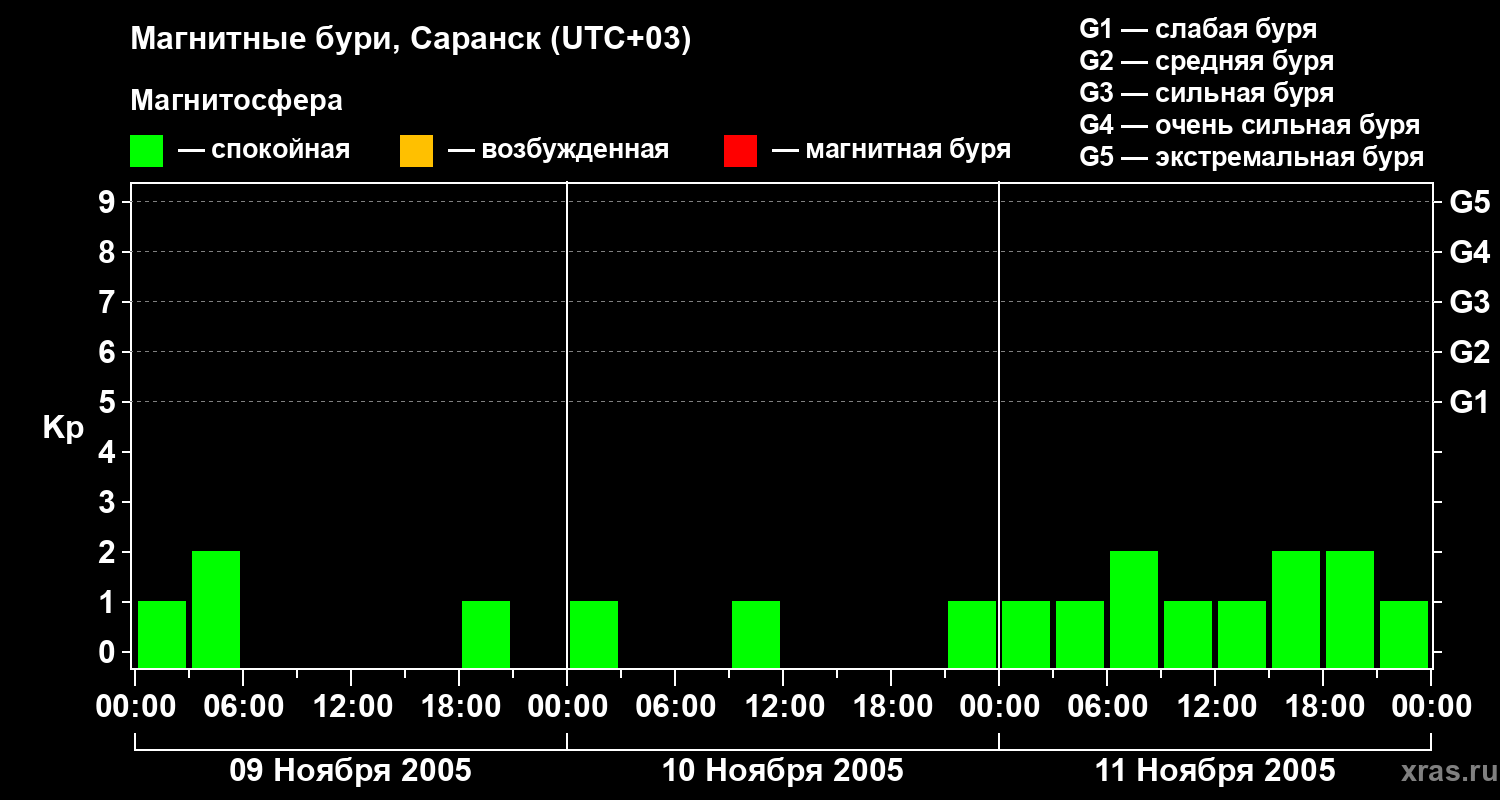This screenshot has height=800, width=1500.
Task: Select the orange 'возбужденная' legend swatch
Action: click(416, 151)
